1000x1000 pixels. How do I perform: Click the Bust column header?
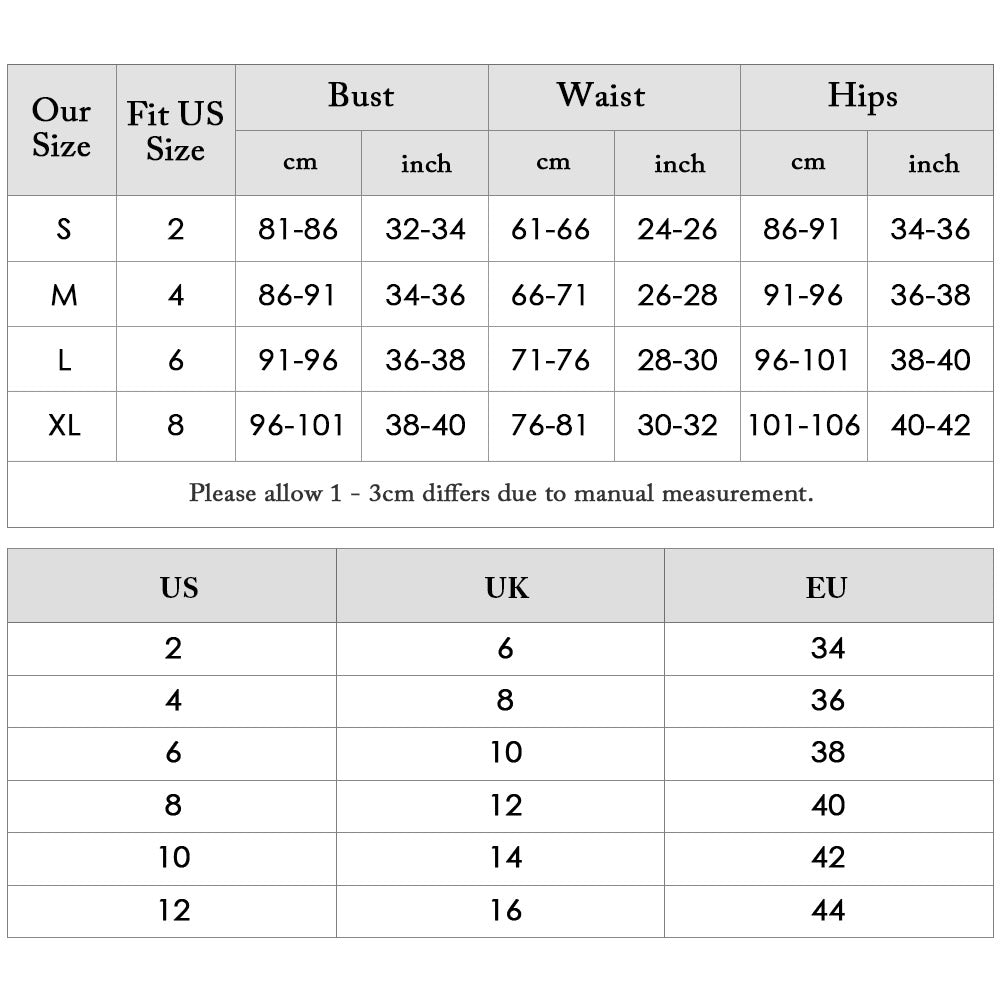click(x=361, y=97)
